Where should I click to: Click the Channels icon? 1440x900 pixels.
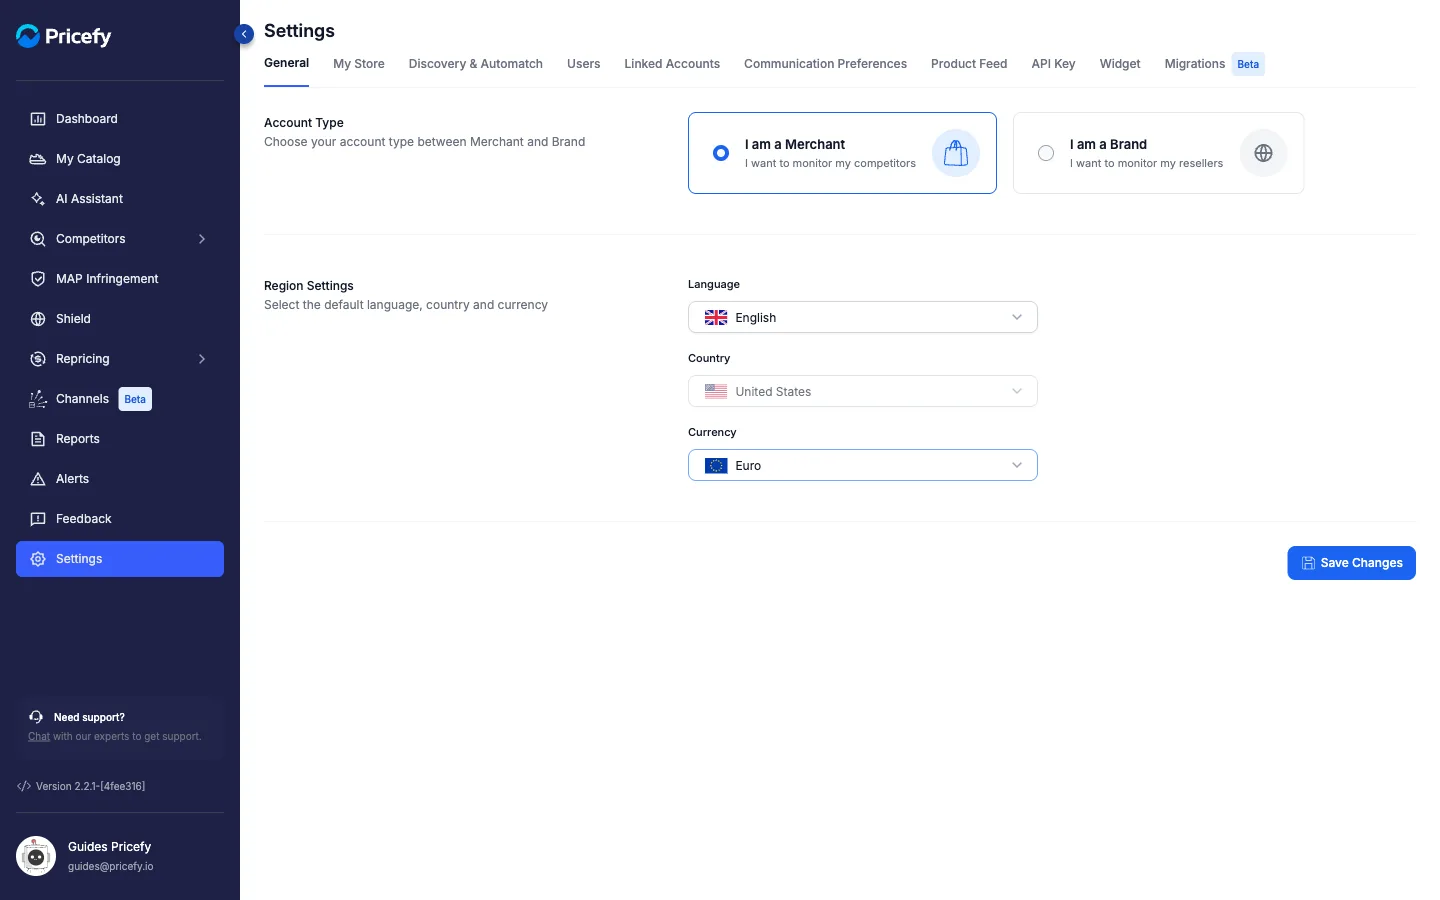38,399
